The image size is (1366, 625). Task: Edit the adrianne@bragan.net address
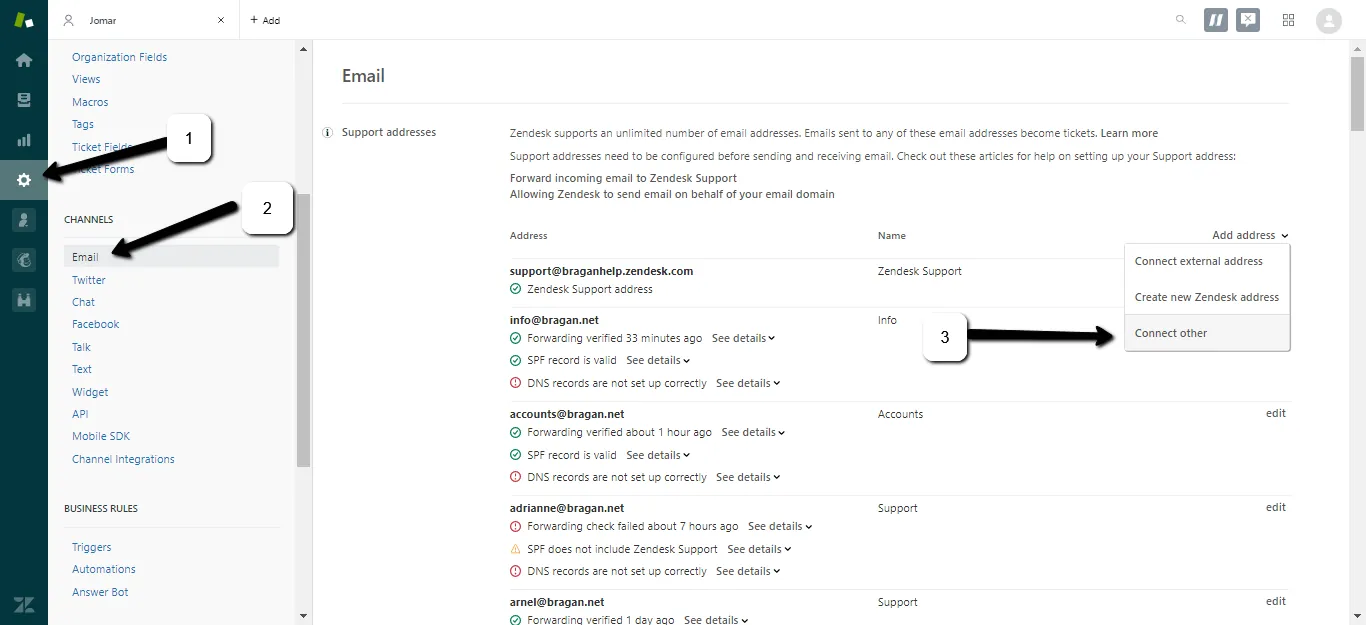coord(1276,508)
